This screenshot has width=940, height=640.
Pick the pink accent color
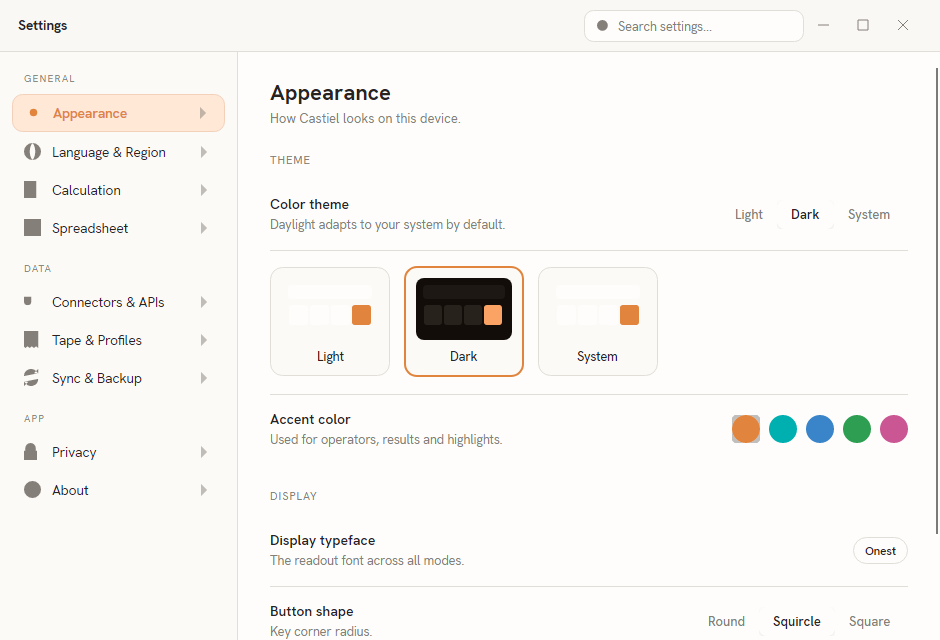894,429
